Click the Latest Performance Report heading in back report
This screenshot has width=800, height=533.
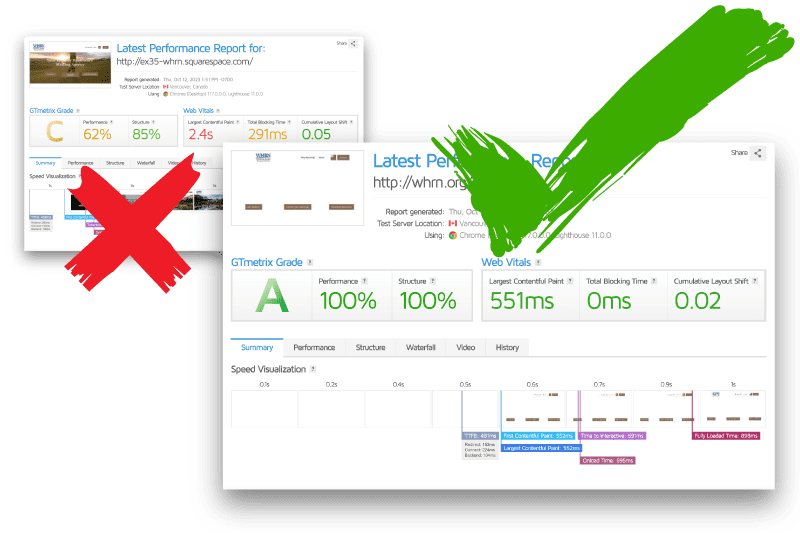tap(191, 48)
